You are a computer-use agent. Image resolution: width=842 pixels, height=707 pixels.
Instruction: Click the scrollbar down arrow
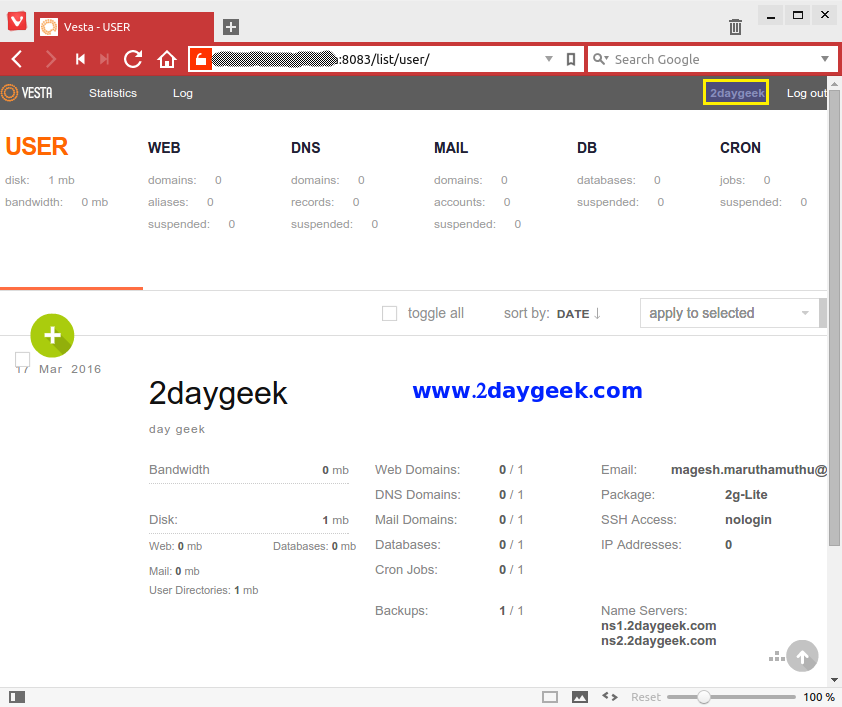click(x=834, y=680)
